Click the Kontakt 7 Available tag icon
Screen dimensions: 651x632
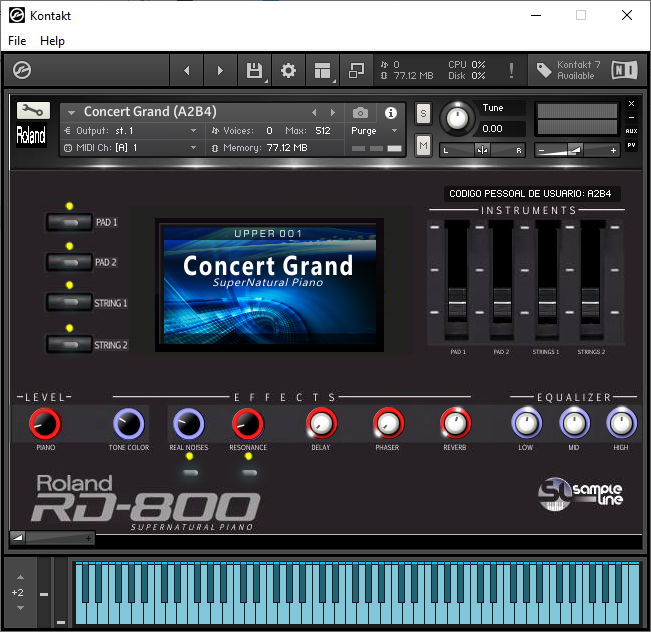tap(543, 70)
